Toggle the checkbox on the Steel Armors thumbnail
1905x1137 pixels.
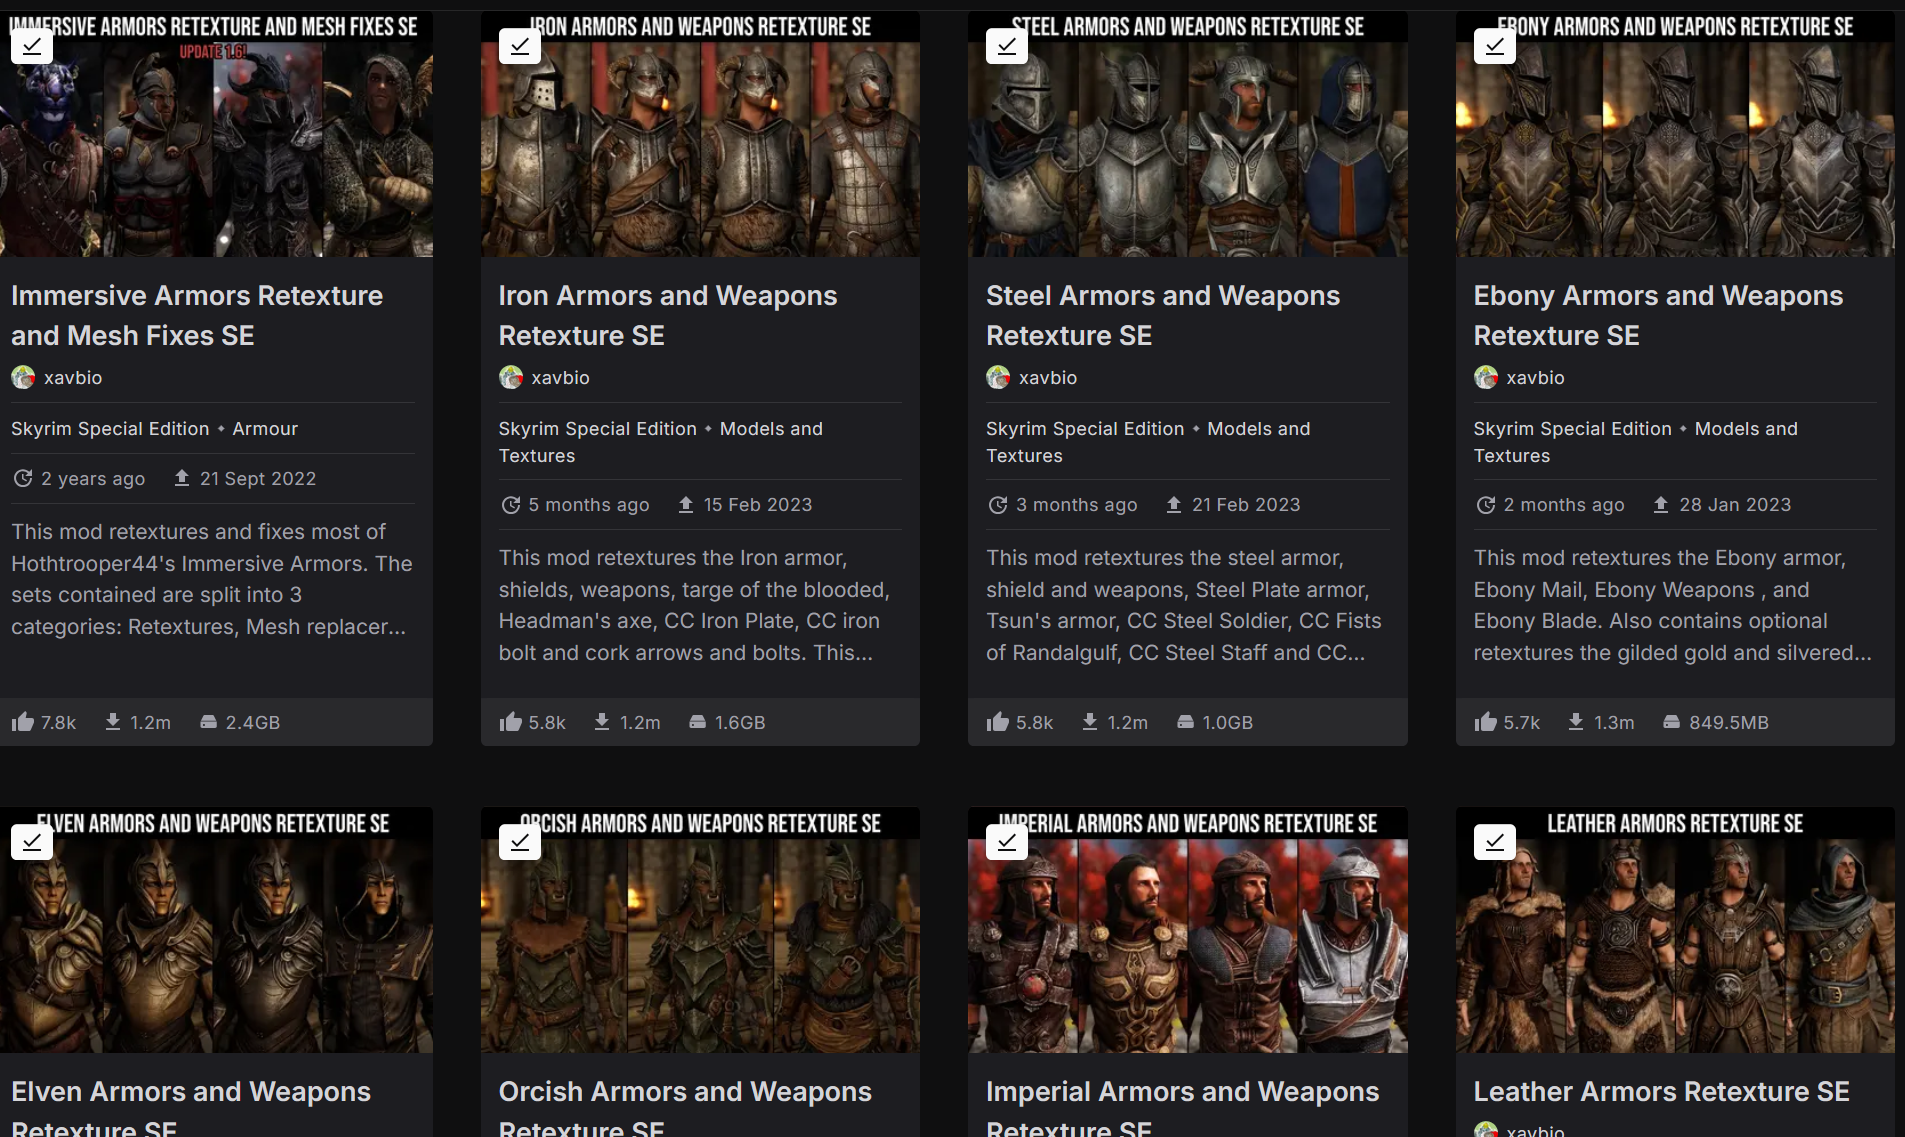coord(1007,46)
